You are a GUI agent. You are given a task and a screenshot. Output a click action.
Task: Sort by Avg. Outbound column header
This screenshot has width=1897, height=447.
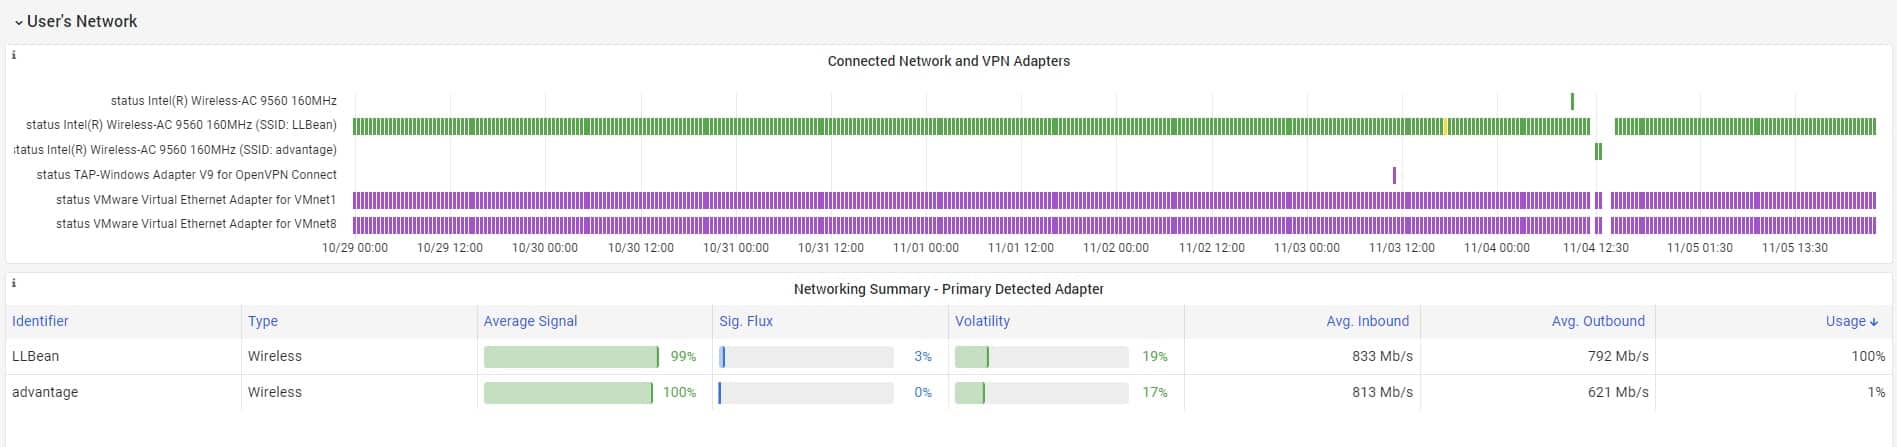[1598, 321]
